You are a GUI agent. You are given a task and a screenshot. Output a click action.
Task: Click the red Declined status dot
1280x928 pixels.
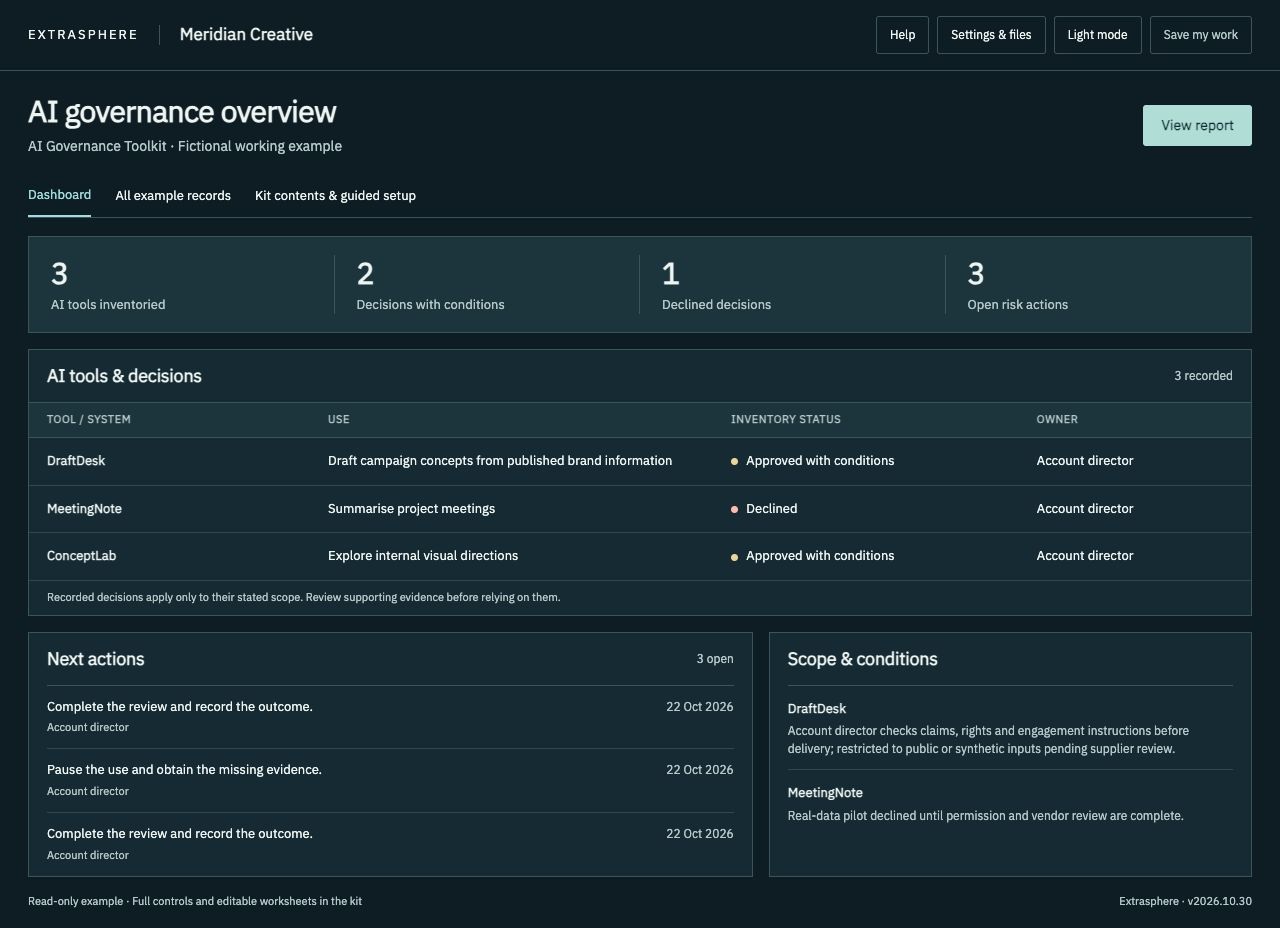pyautogui.click(x=735, y=510)
